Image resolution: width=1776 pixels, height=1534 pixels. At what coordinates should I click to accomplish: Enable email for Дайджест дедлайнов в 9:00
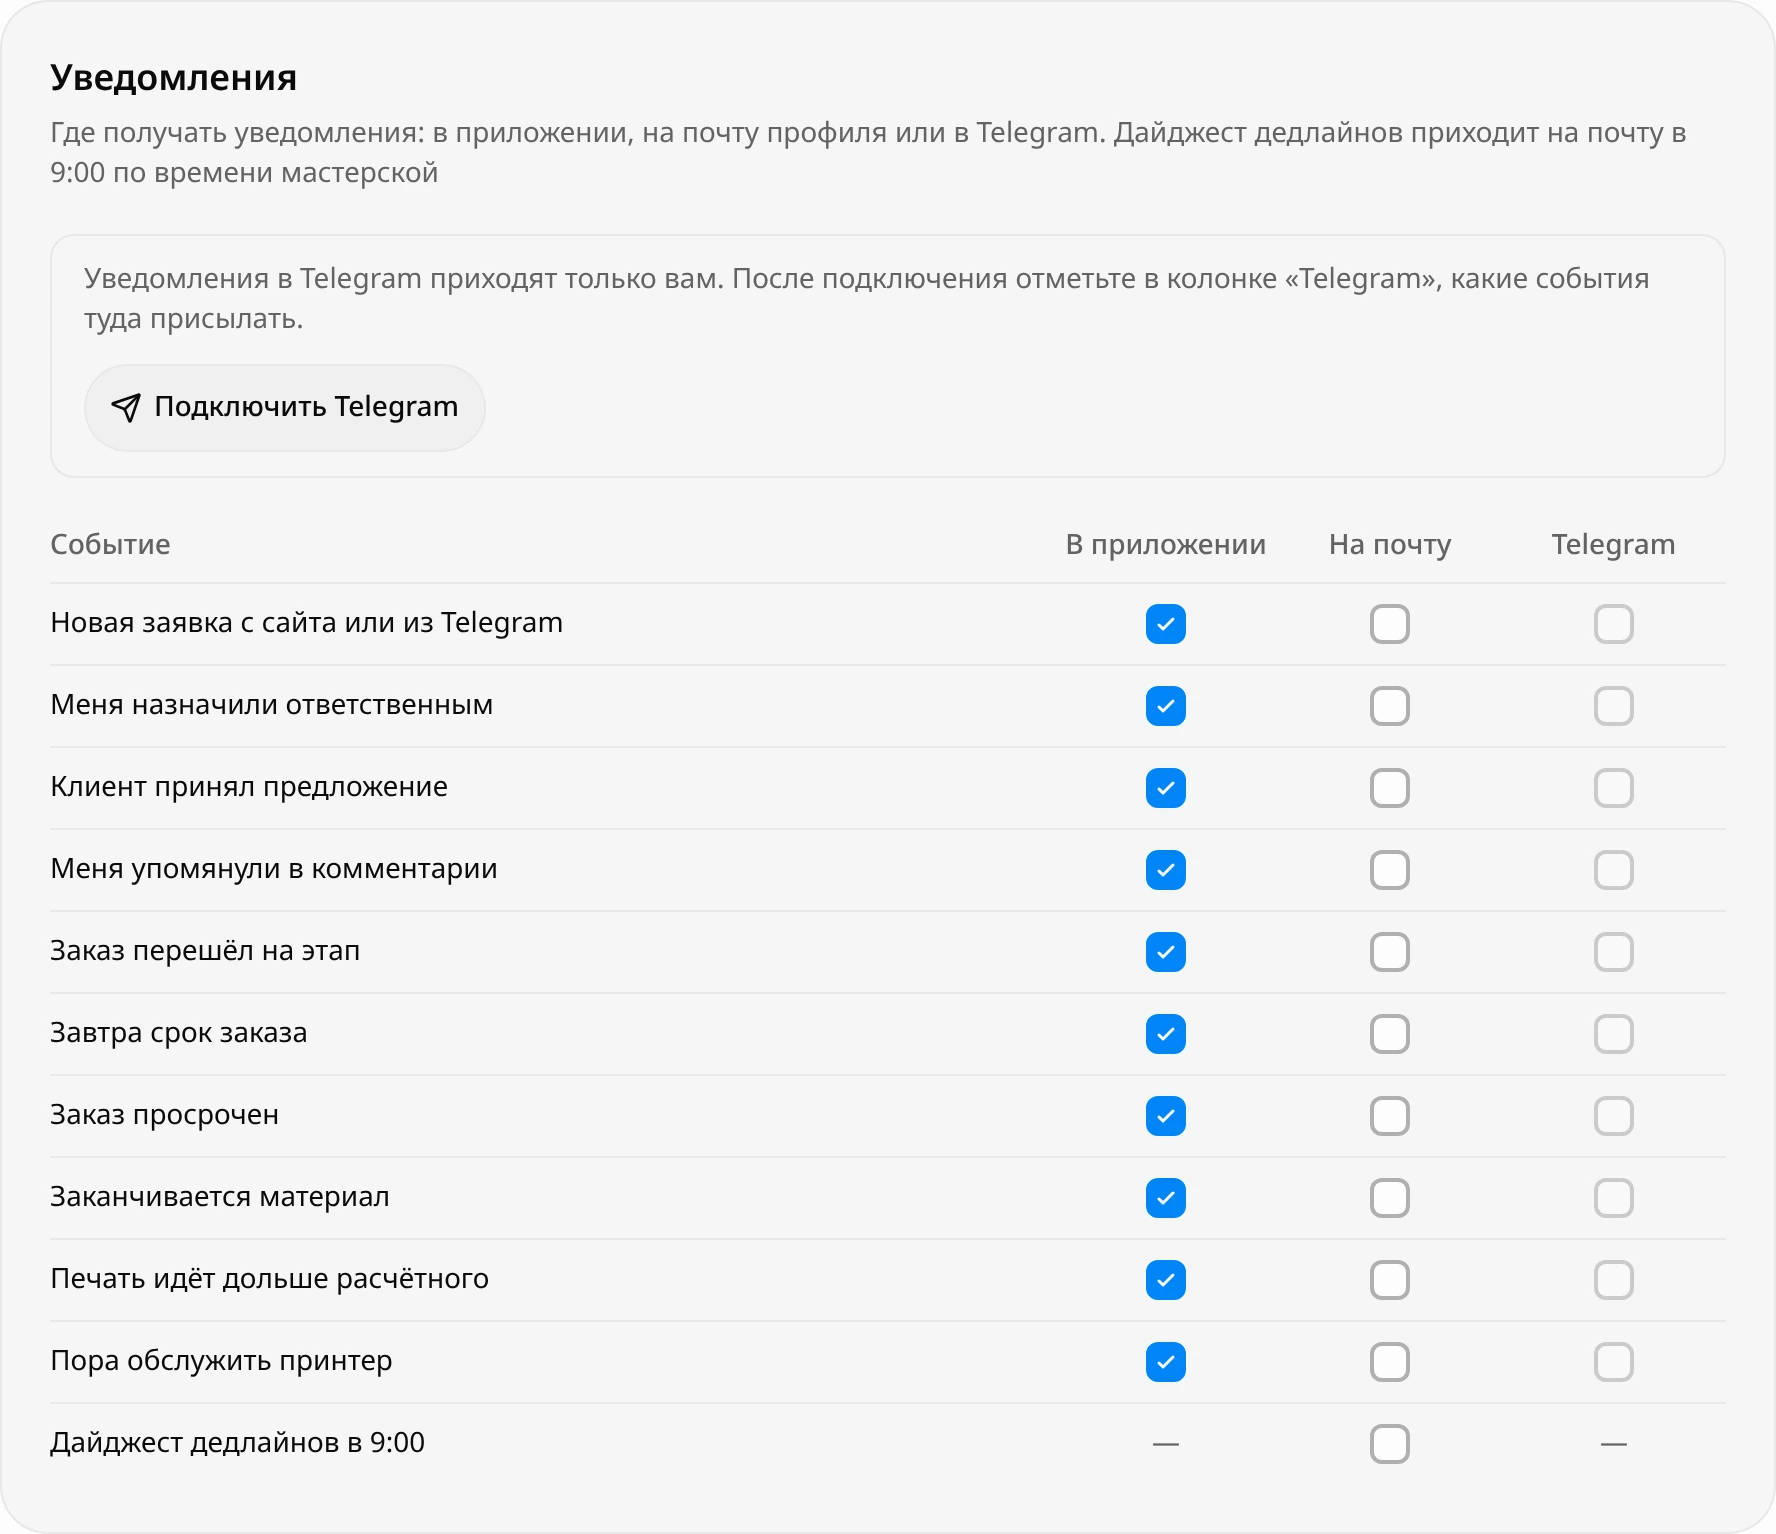point(1390,1444)
